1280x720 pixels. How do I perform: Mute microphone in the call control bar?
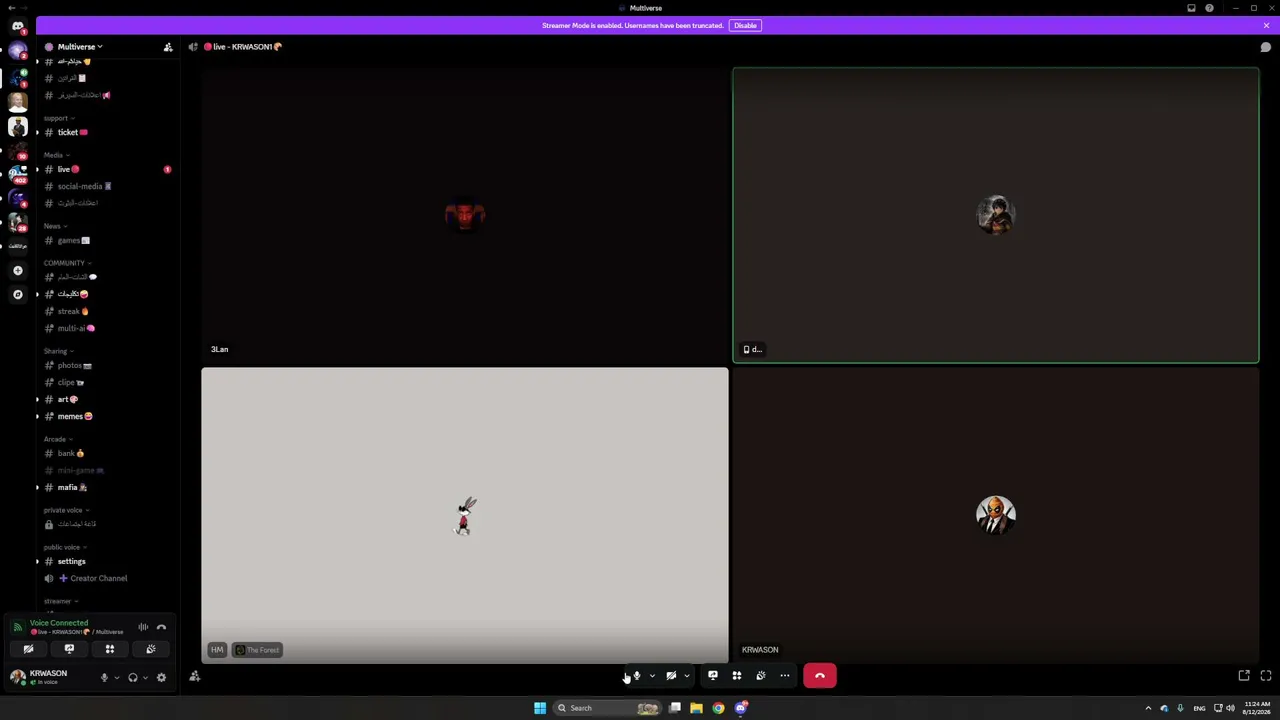[x=637, y=676]
